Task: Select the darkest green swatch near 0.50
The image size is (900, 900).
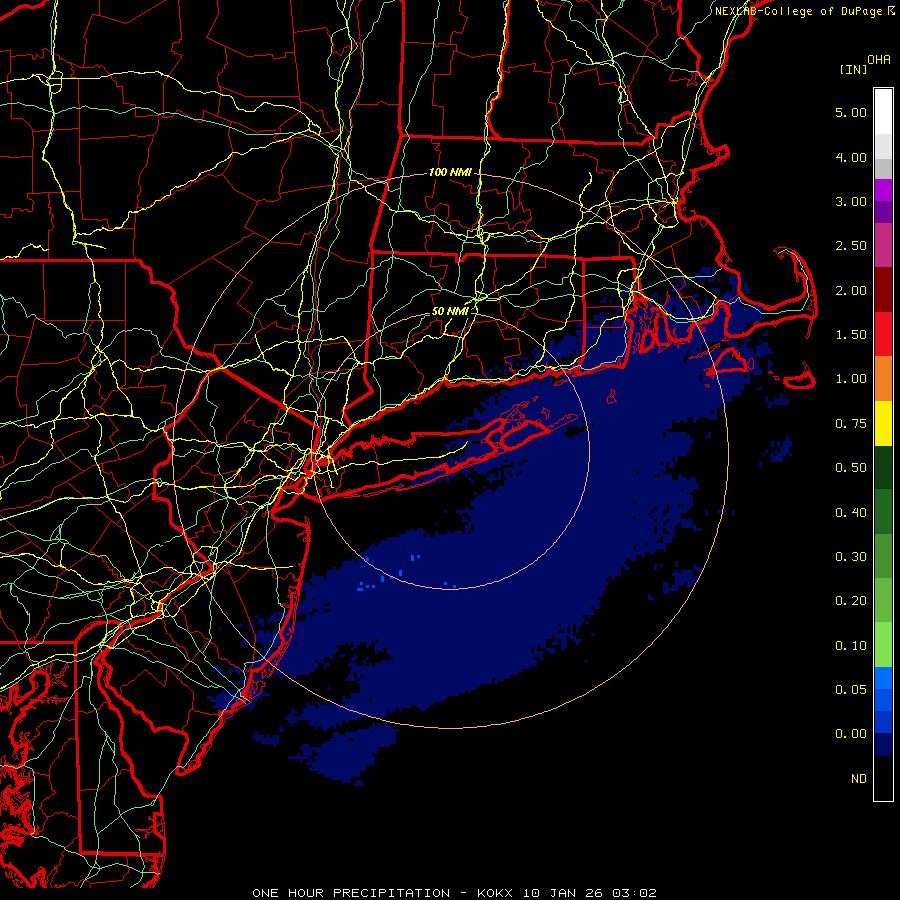Action: tap(883, 468)
